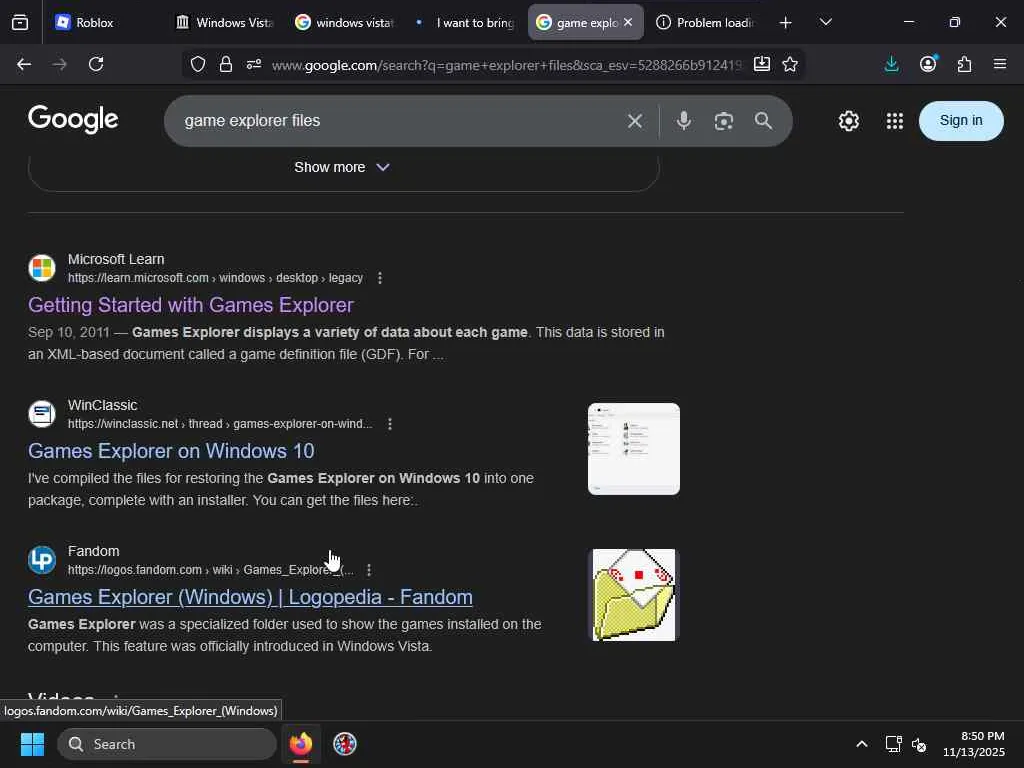Screen dimensions: 1024x768
Task: Clear the Google search box text
Action: coord(635,121)
